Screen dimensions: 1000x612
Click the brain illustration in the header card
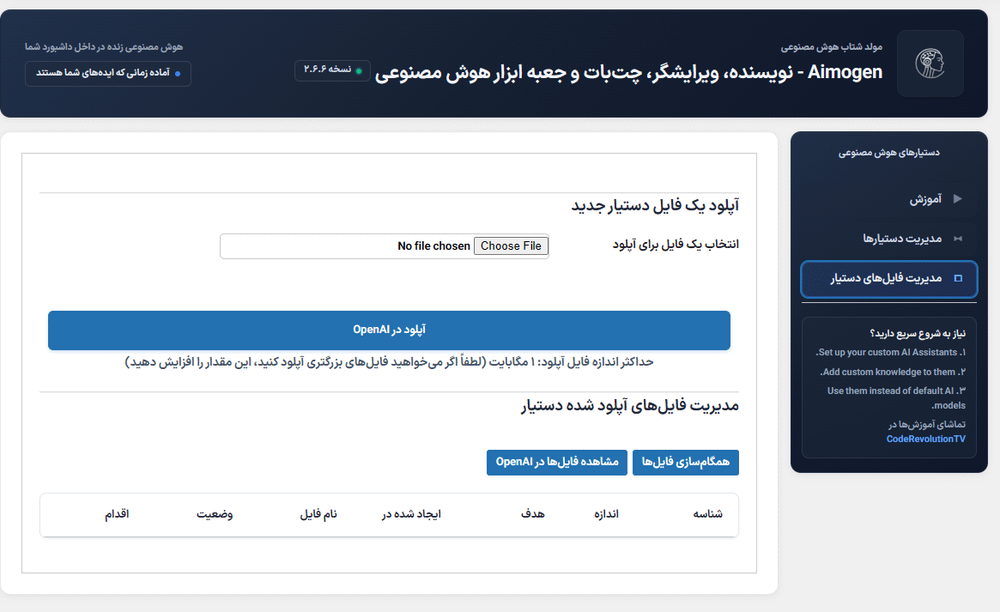[930, 63]
